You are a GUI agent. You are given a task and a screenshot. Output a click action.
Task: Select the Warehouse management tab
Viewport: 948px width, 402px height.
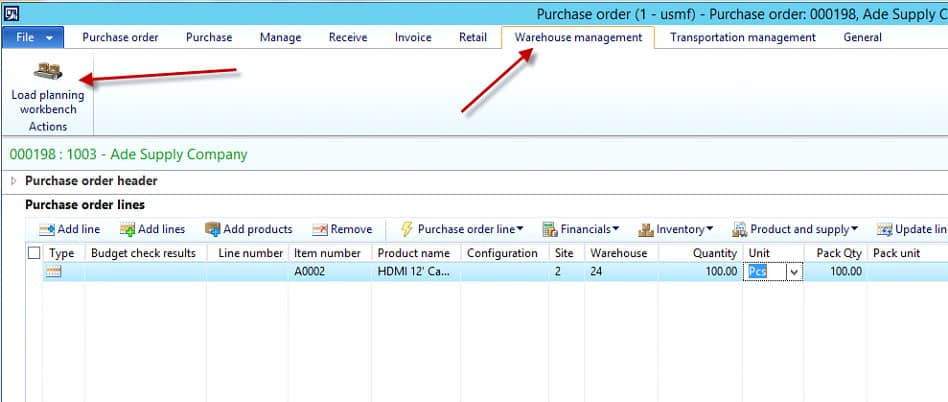[578, 37]
